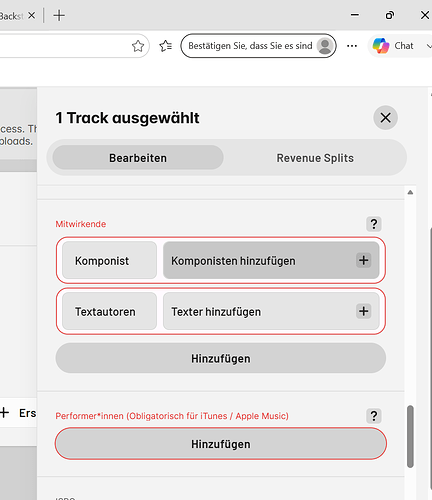Image resolution: width=432 pixels, height=500 pixels.
Task: Click the Texter hinzufügen input field
Action: click(x=271, y=311)
